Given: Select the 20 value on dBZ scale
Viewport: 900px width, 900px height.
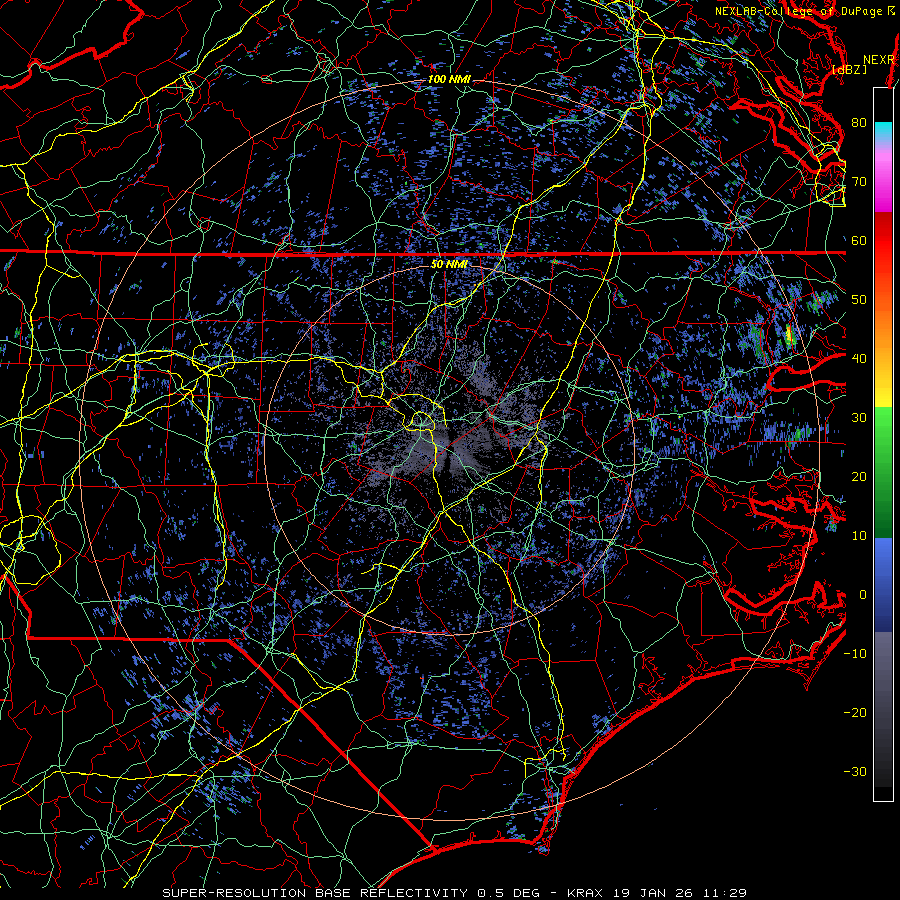Looking at the screenshot, I should (859, 477).
